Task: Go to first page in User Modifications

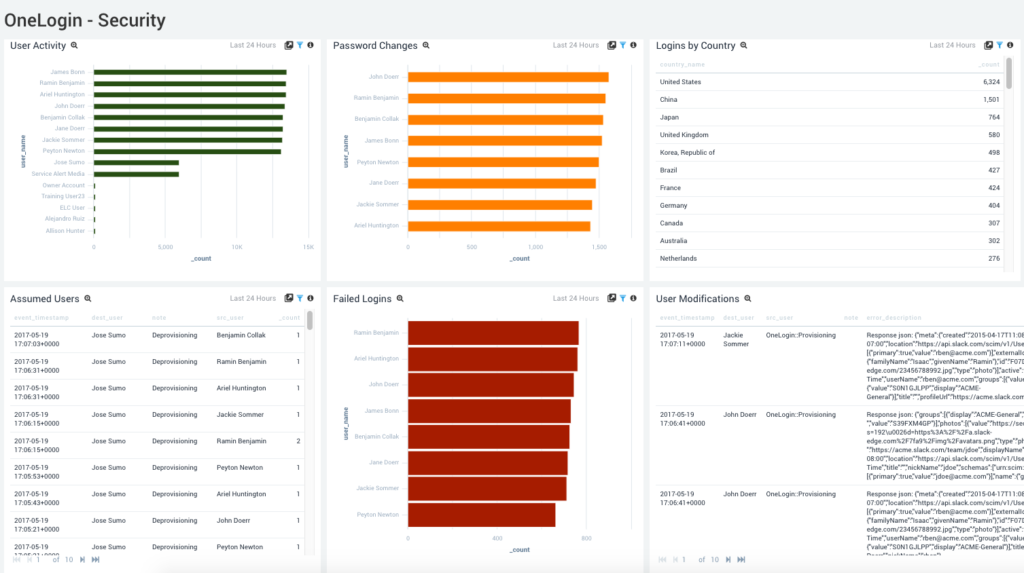Action: (662, 559)
